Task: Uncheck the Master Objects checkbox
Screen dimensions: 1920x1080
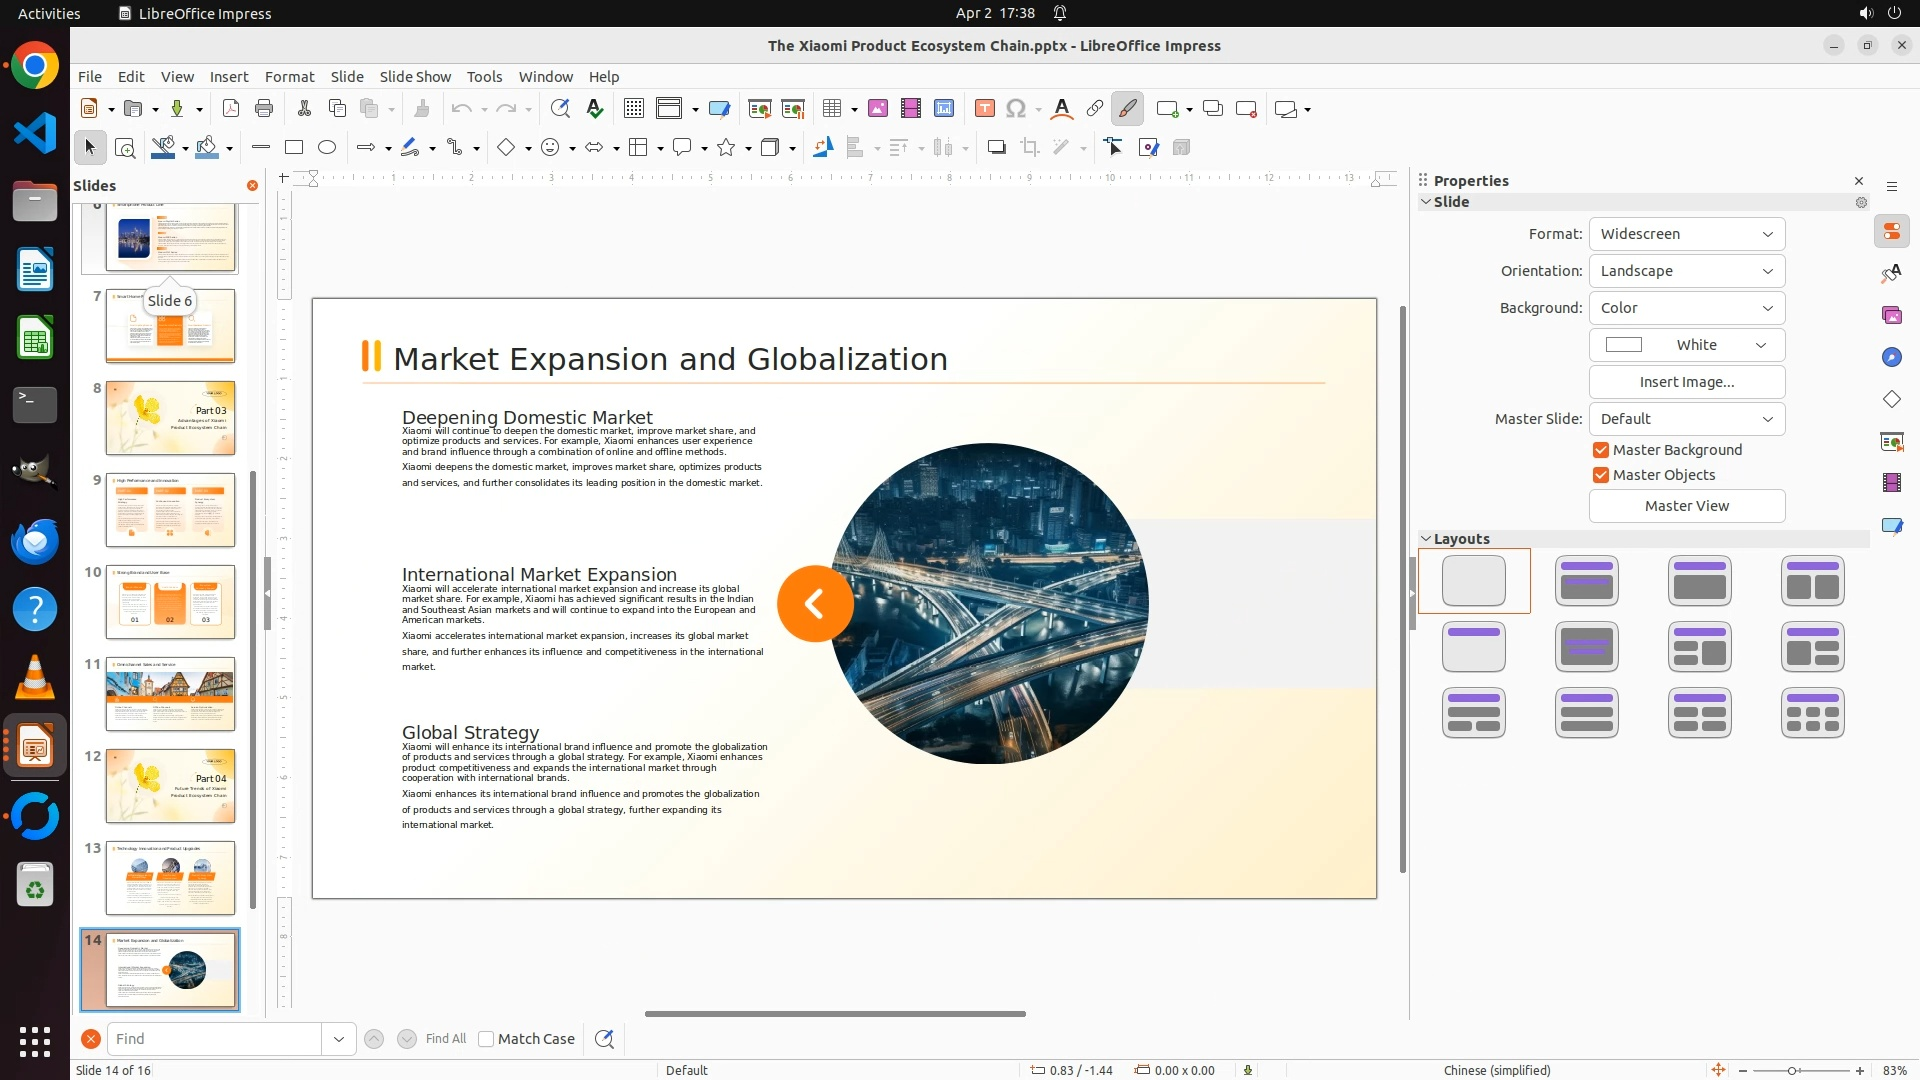Action: click(x=1601, y=475)
